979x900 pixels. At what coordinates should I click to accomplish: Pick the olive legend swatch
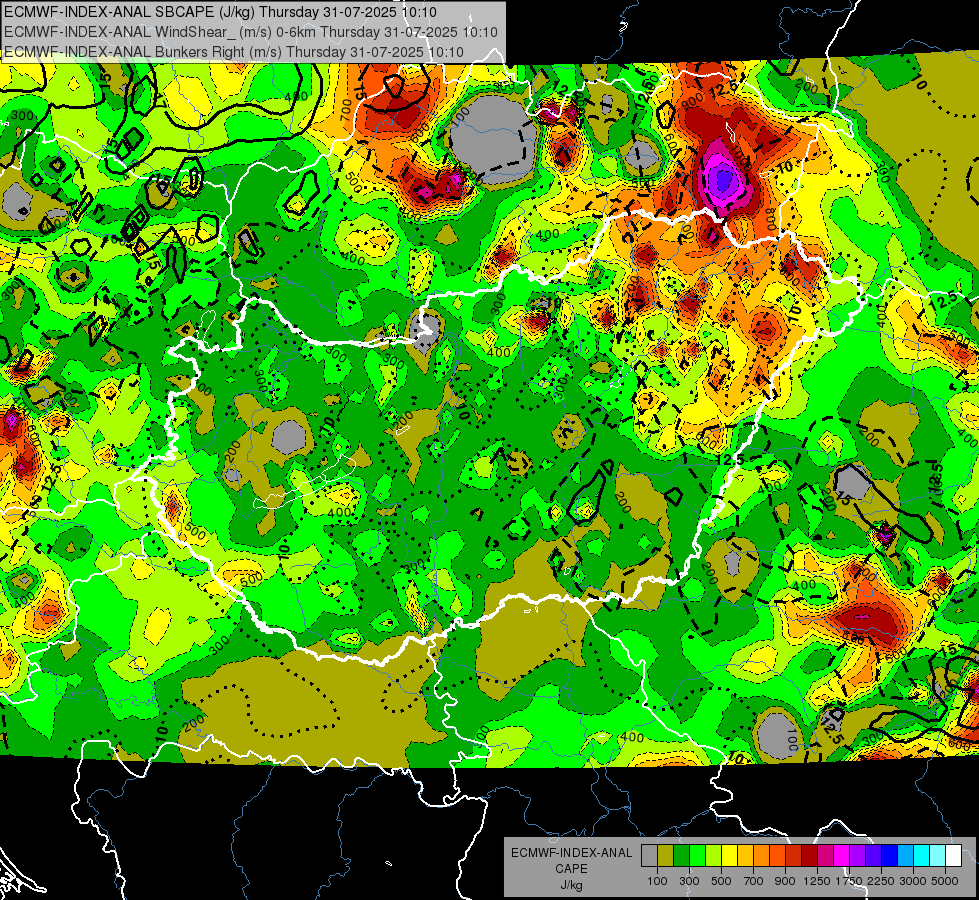pos(666,855)
